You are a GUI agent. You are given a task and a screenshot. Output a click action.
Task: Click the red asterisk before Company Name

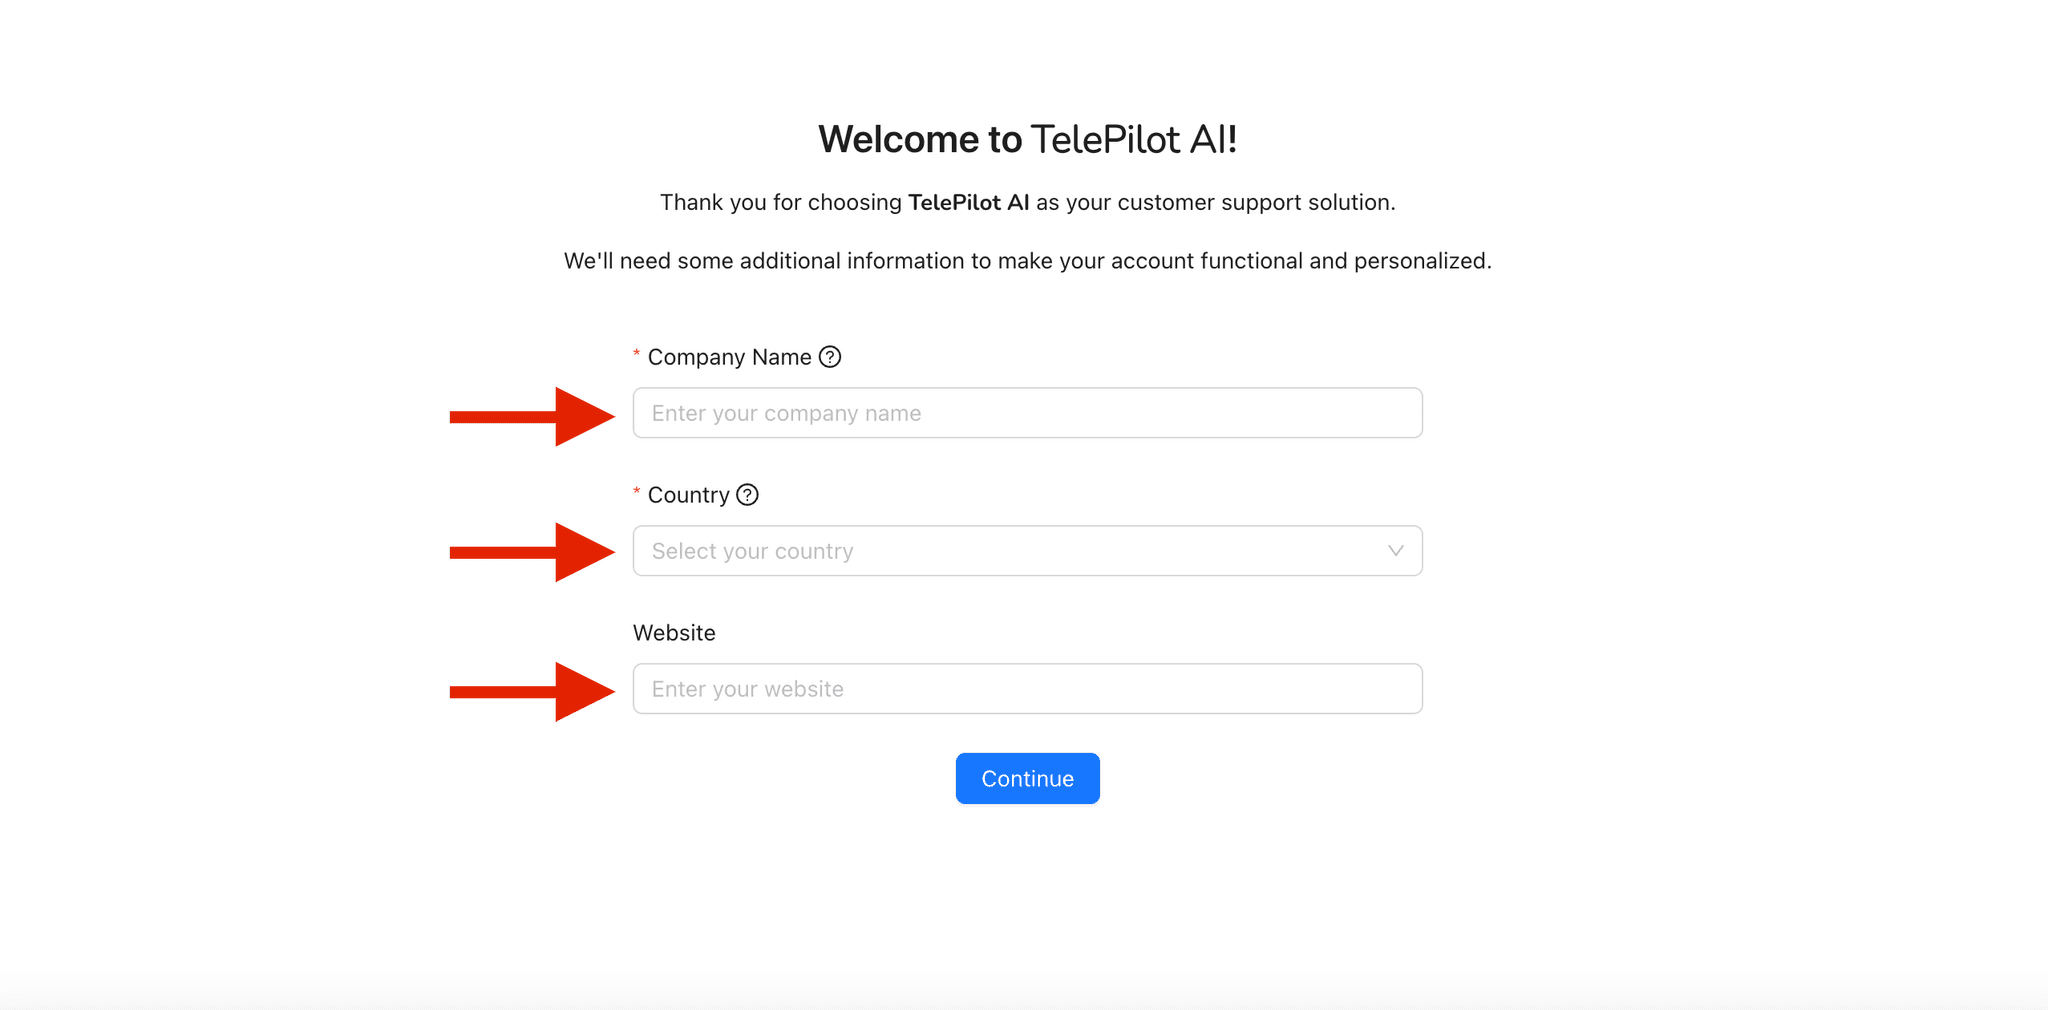(x=637, y=355)
